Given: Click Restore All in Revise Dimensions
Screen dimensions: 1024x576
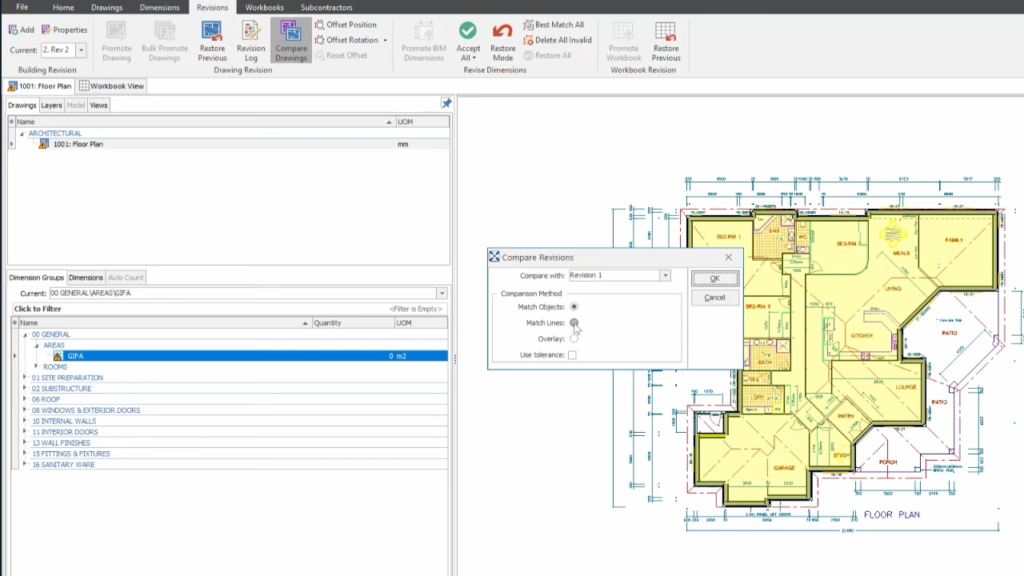Looking at the screenshot, I should tap(547, 56).
